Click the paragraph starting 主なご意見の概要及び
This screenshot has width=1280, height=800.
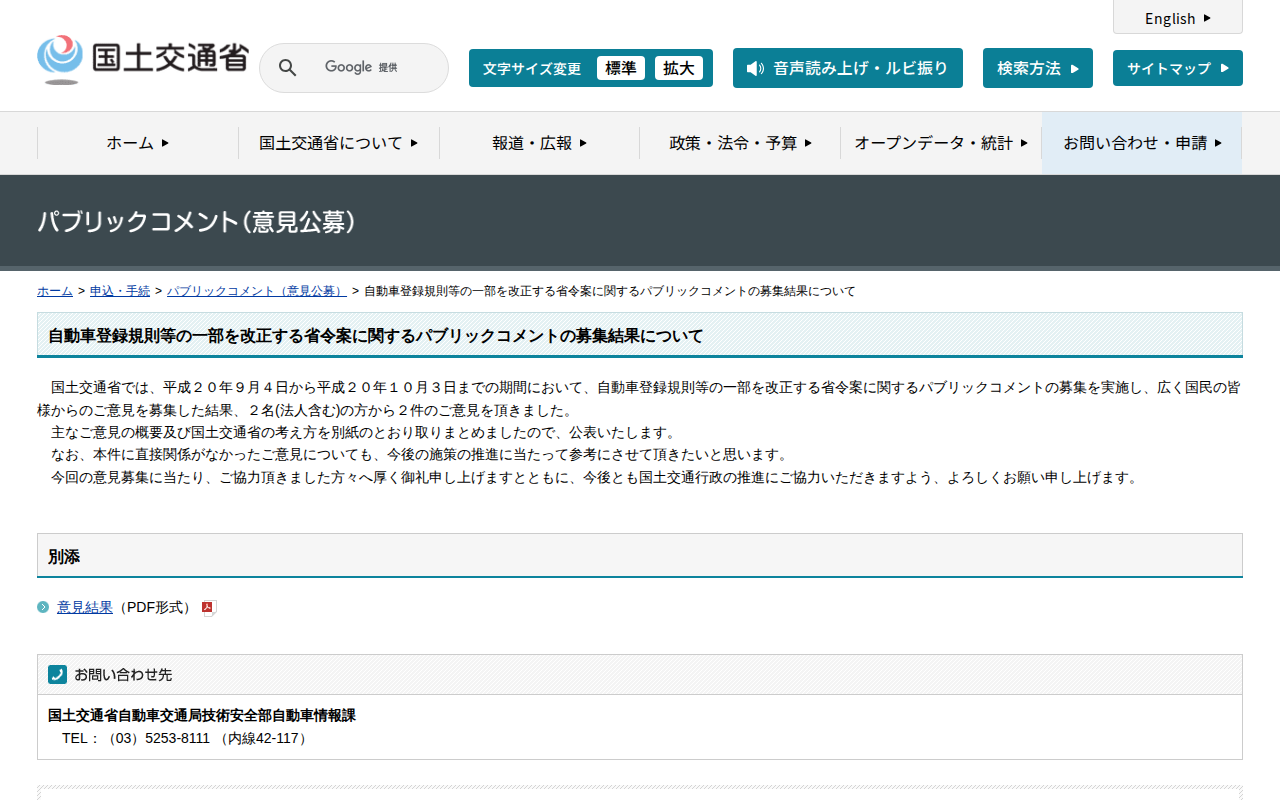(364, 432)
